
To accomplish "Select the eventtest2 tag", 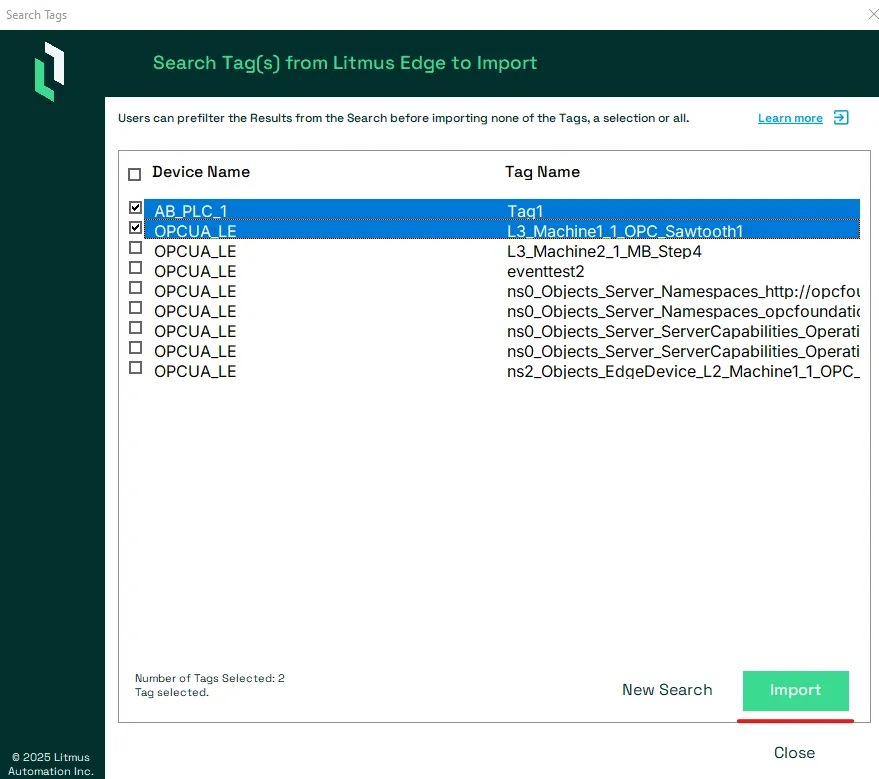I will pyautogui.click(x=545, y=272).
